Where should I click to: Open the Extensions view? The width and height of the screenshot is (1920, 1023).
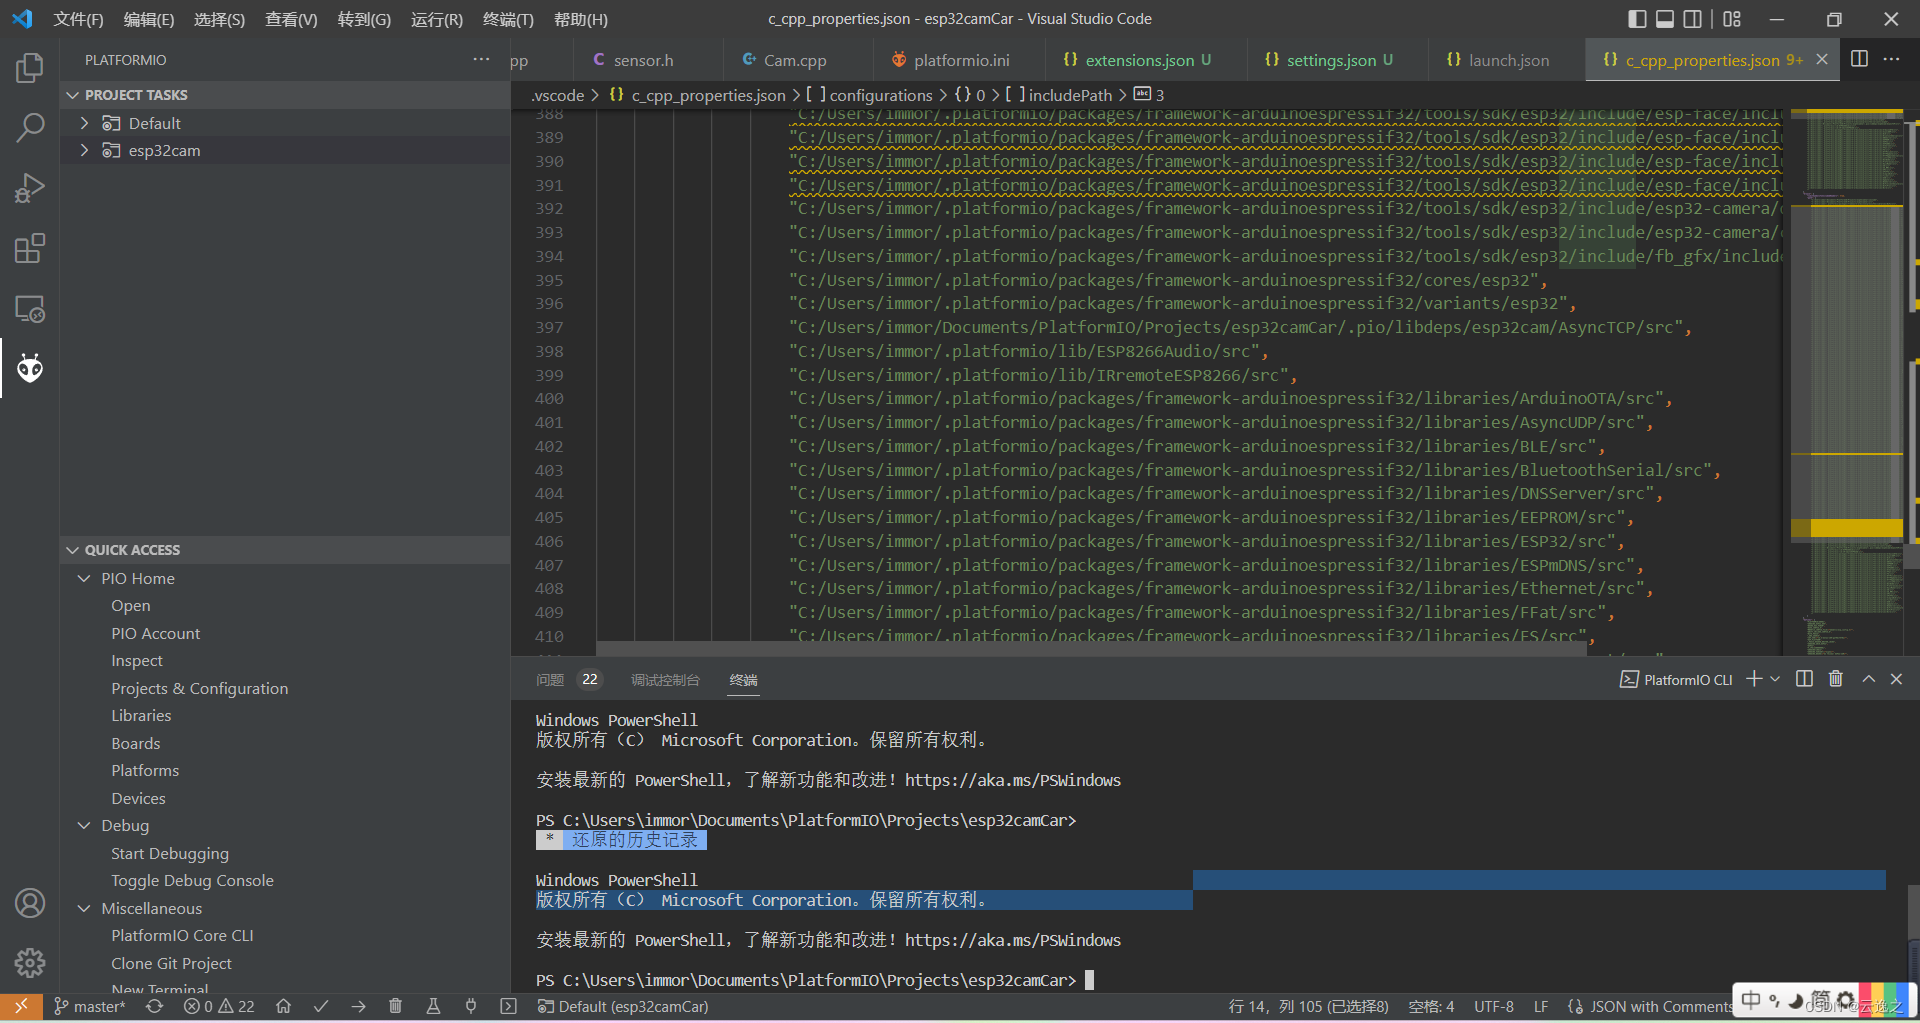pos(30,248)
